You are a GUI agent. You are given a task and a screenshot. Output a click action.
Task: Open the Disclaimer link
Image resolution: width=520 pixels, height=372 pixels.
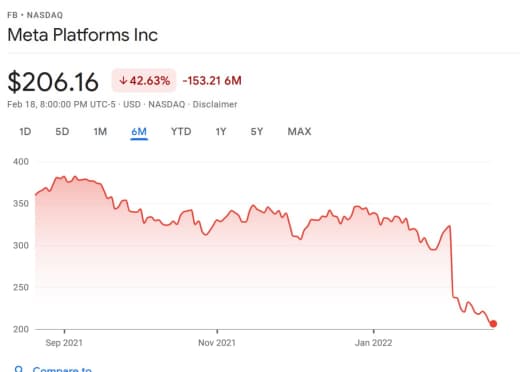tap(215, 104)
